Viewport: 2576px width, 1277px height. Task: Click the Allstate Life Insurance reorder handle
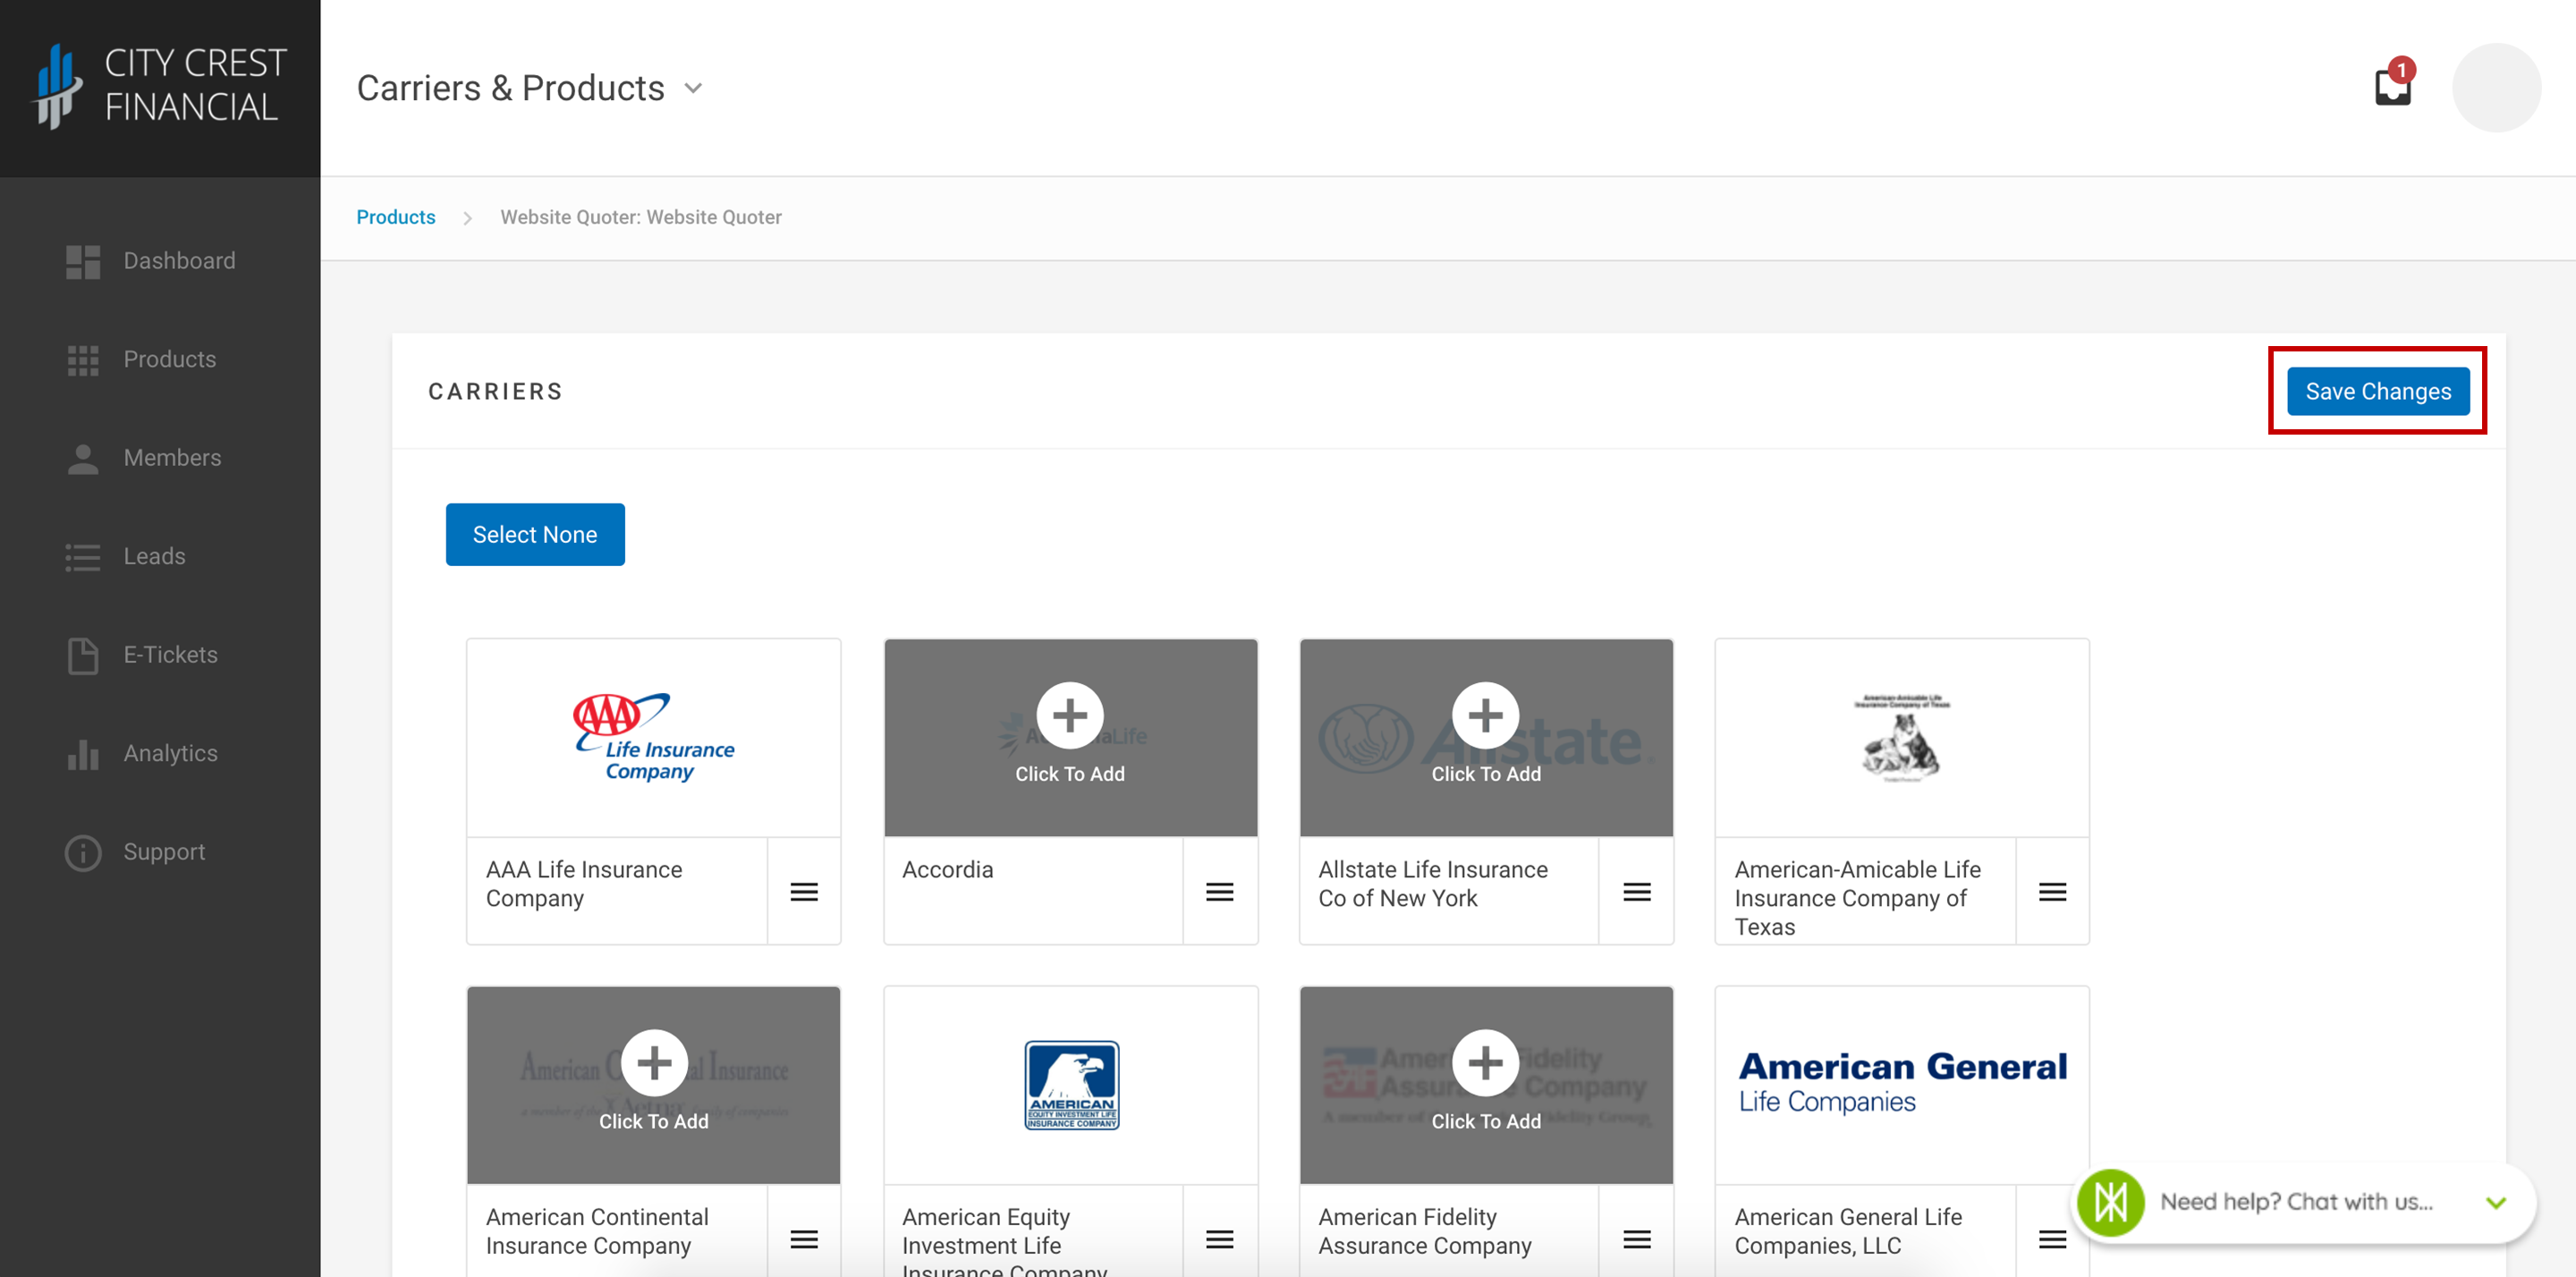coord(1636,891)
